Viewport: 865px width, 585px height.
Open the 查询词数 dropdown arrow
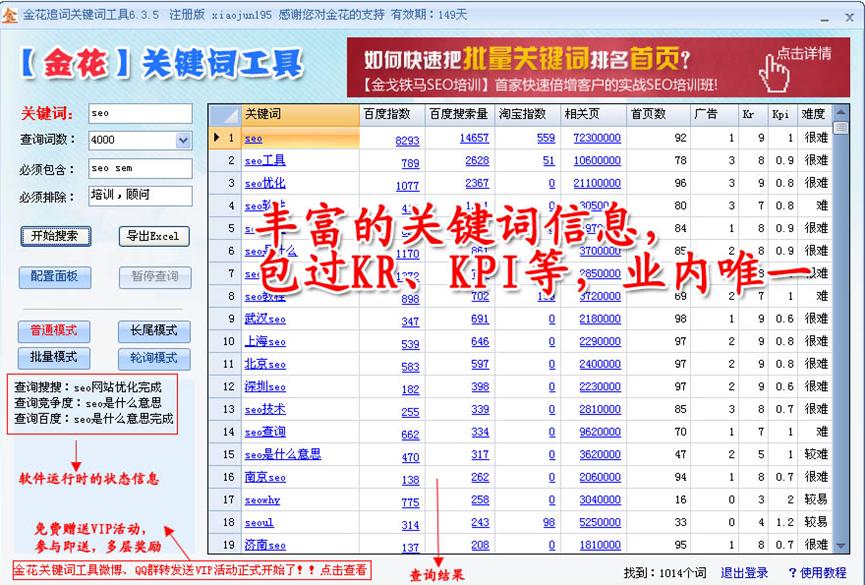184,141
